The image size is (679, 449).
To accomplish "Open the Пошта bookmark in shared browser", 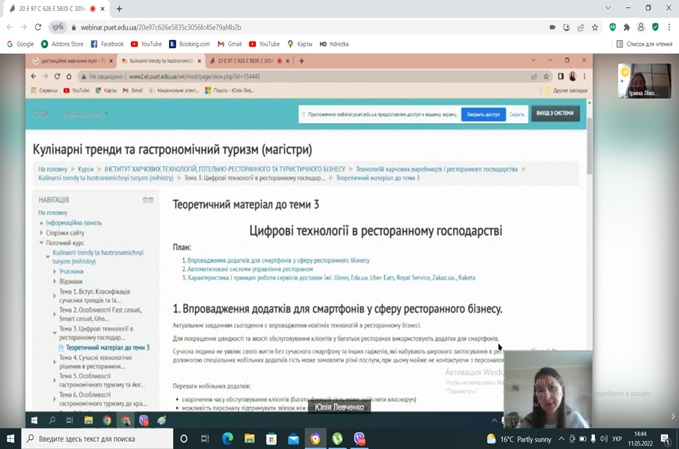I will click(x=230, y=90).
